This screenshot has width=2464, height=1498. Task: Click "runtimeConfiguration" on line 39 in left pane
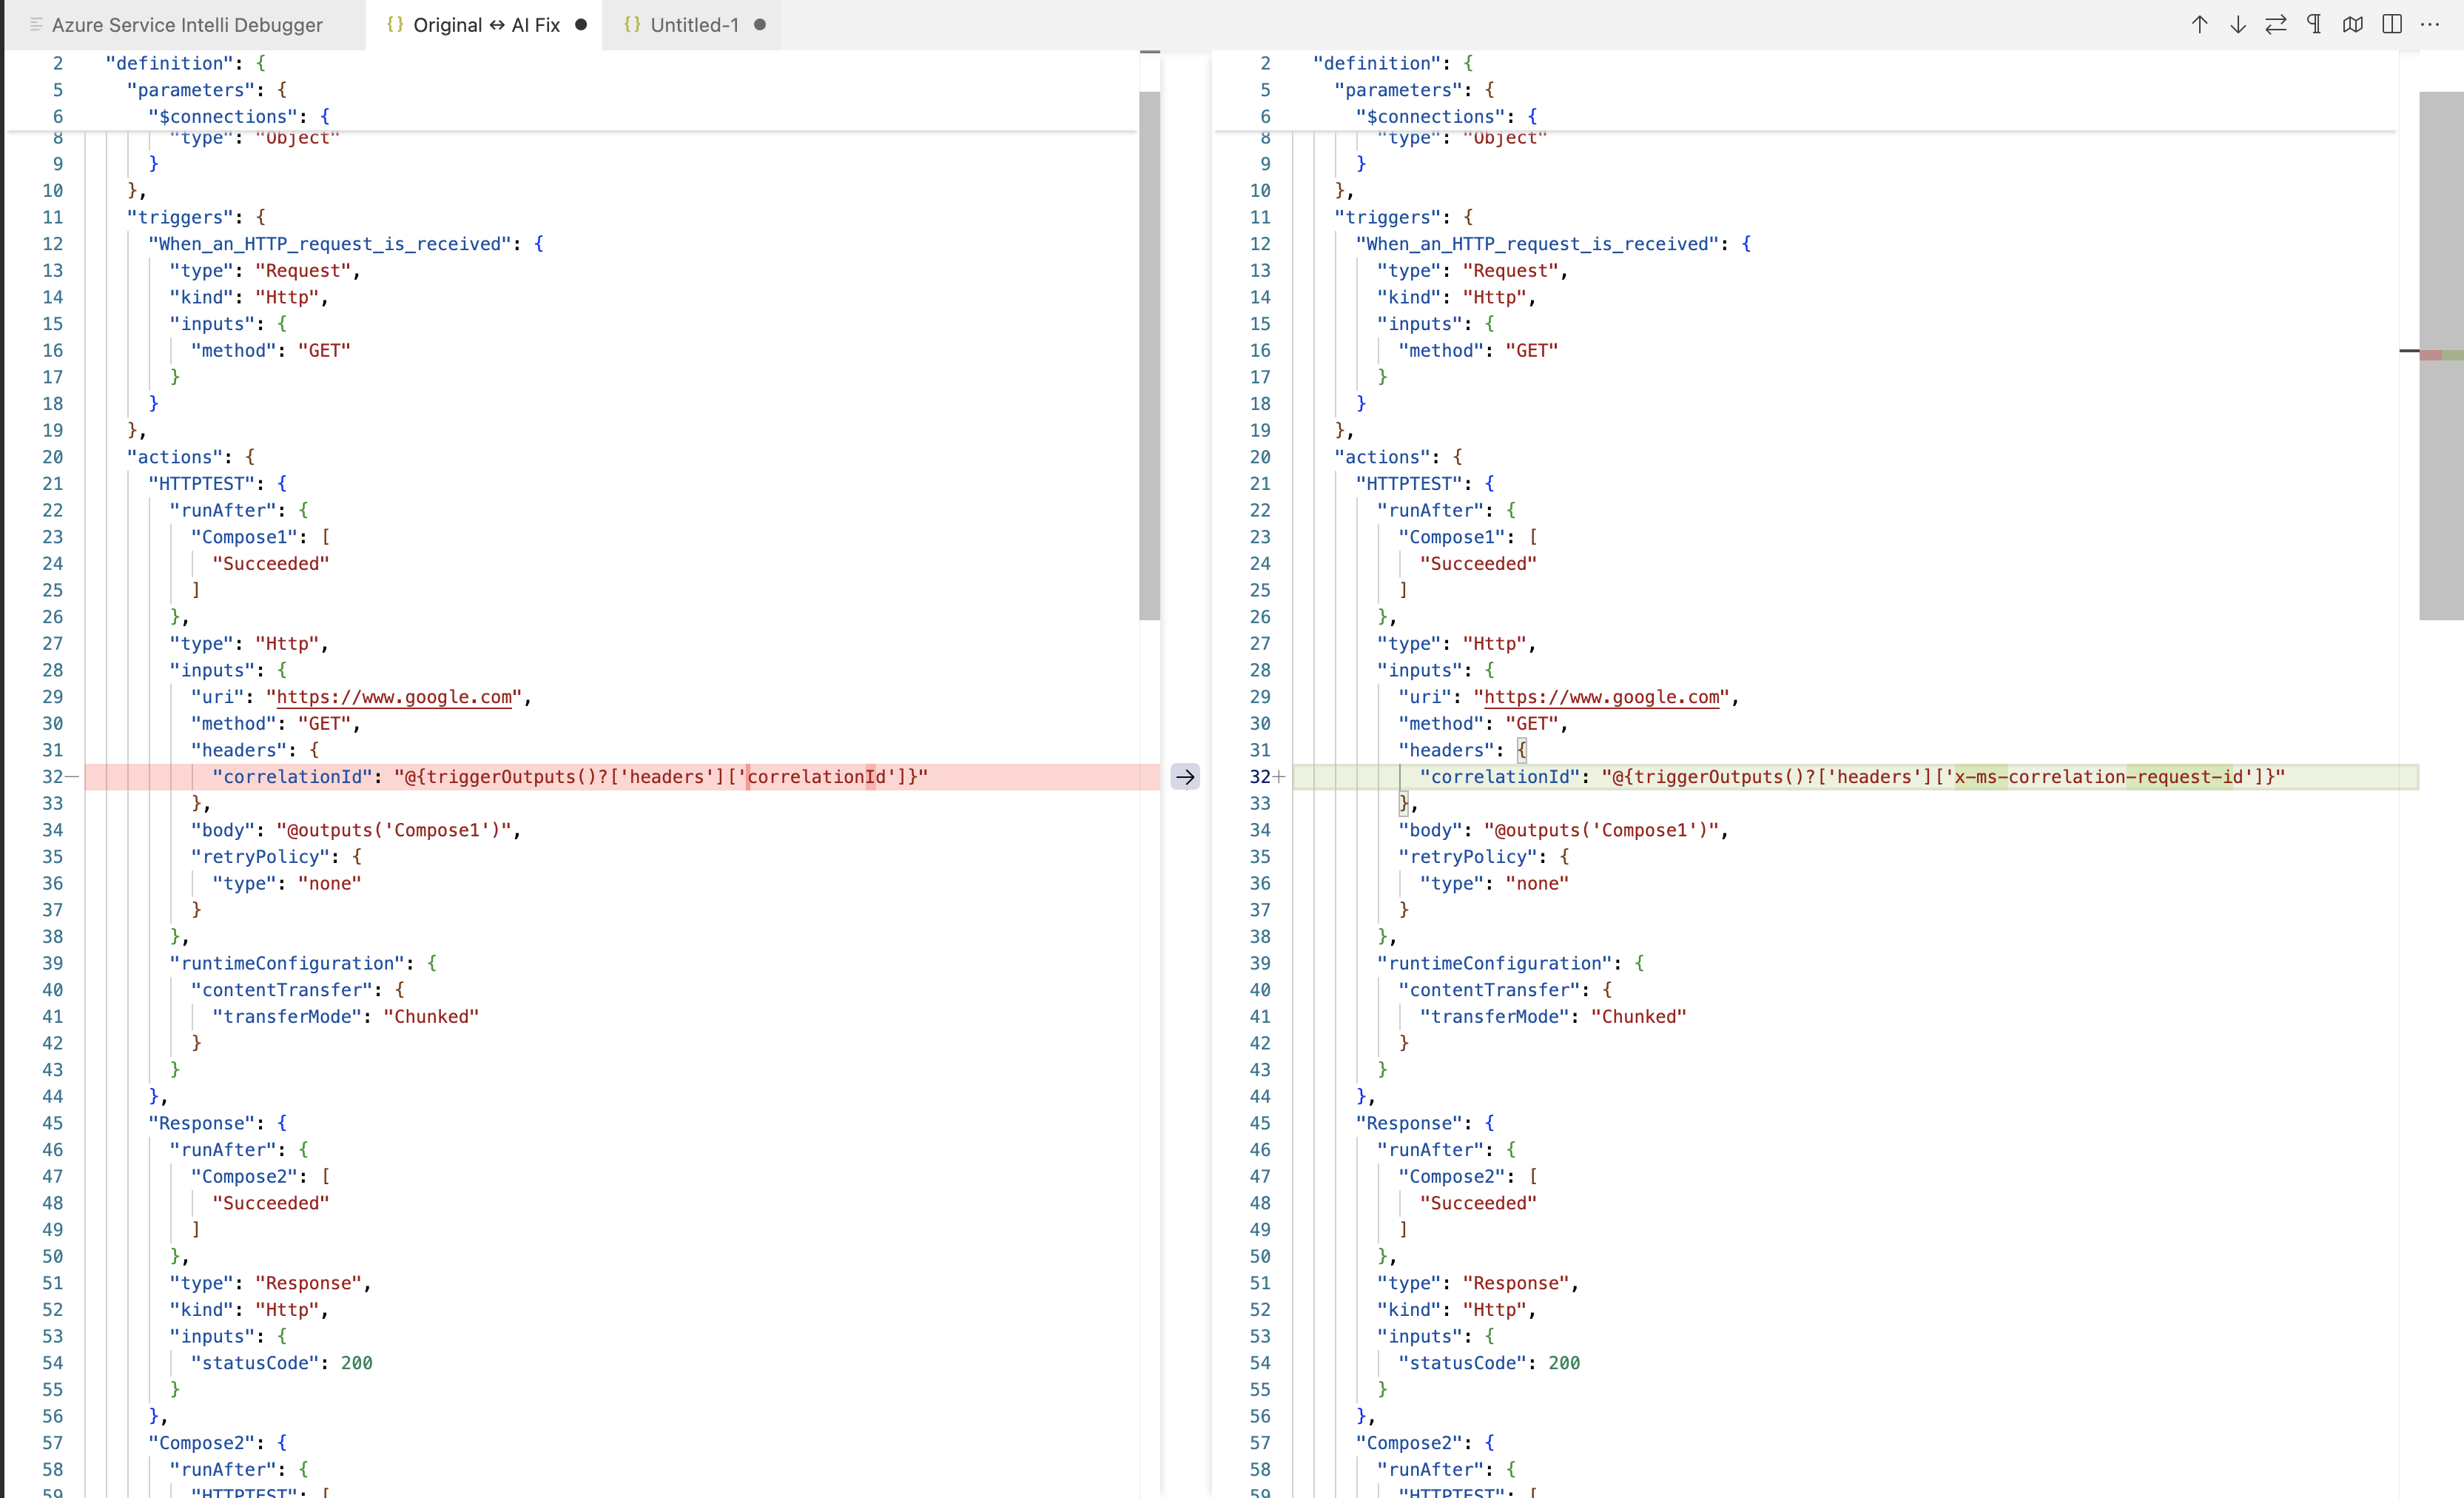coord(287,963)
